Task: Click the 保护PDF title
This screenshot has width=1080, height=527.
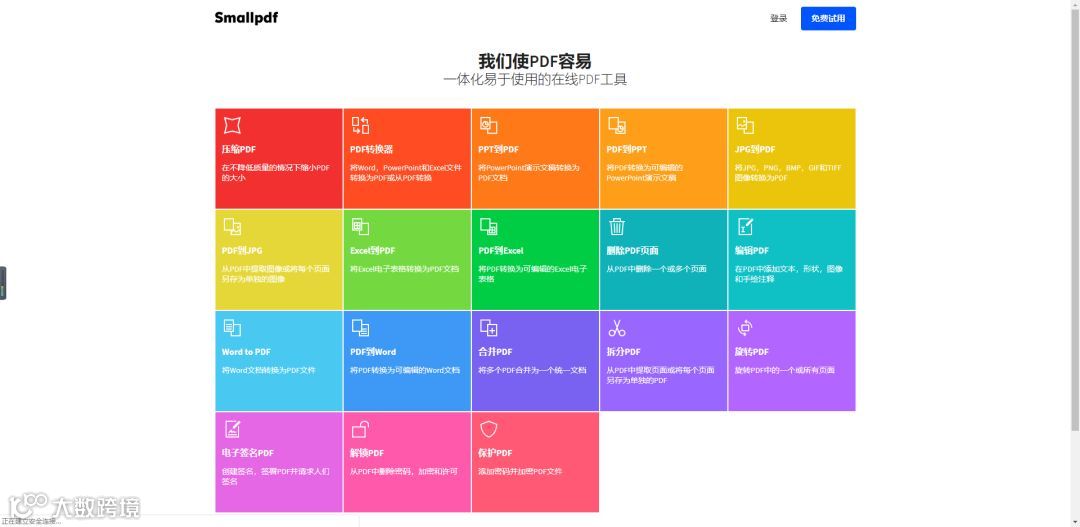Action: 495,453
